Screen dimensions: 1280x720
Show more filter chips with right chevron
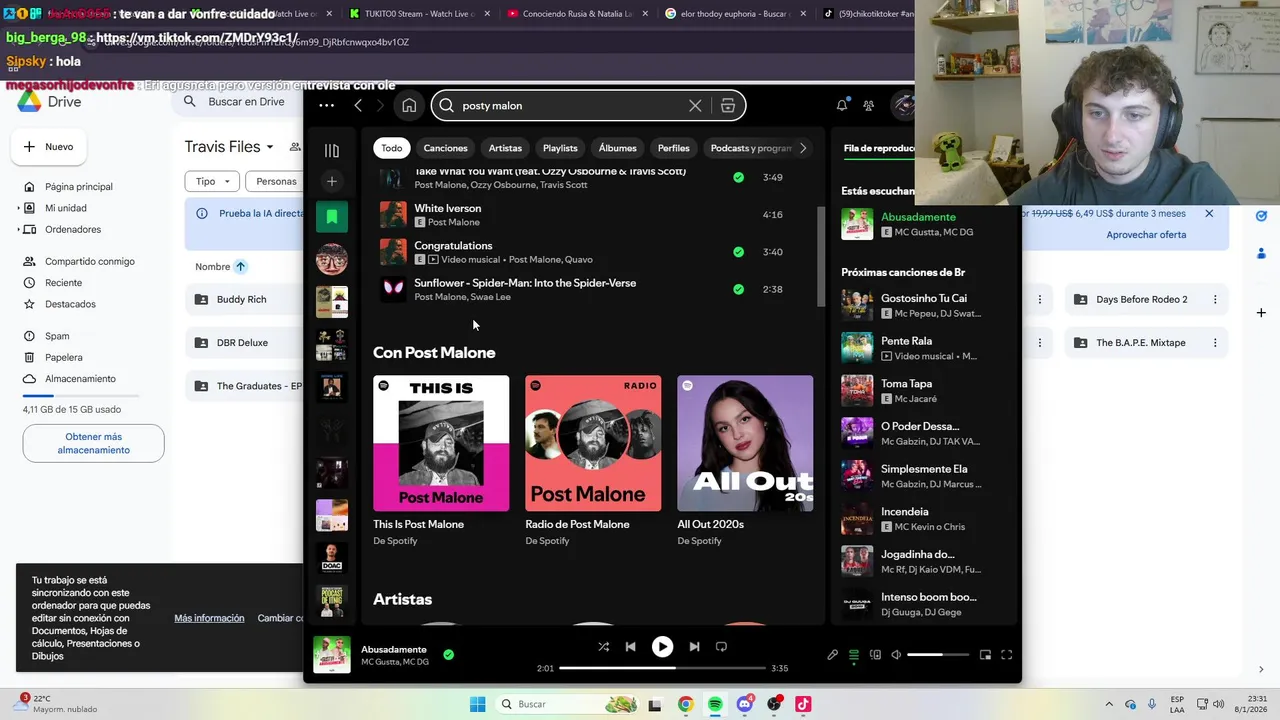[x=802, y=148]
